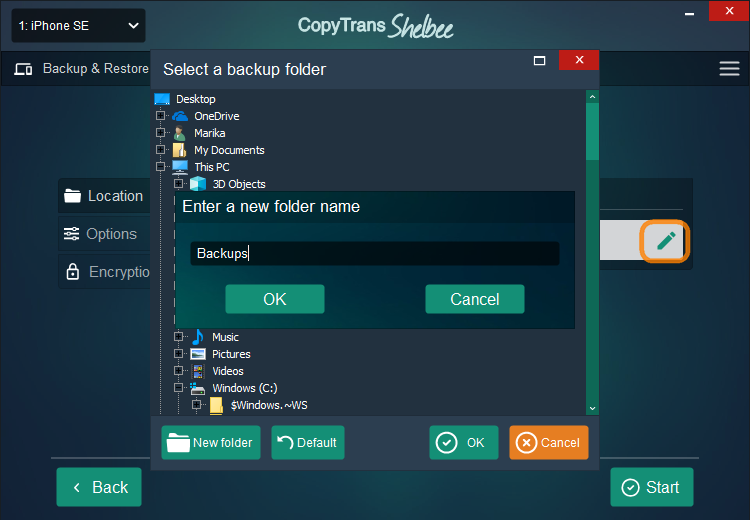Click the orange Cancel button
Screen dimensions: 750x520
(549, 443)
